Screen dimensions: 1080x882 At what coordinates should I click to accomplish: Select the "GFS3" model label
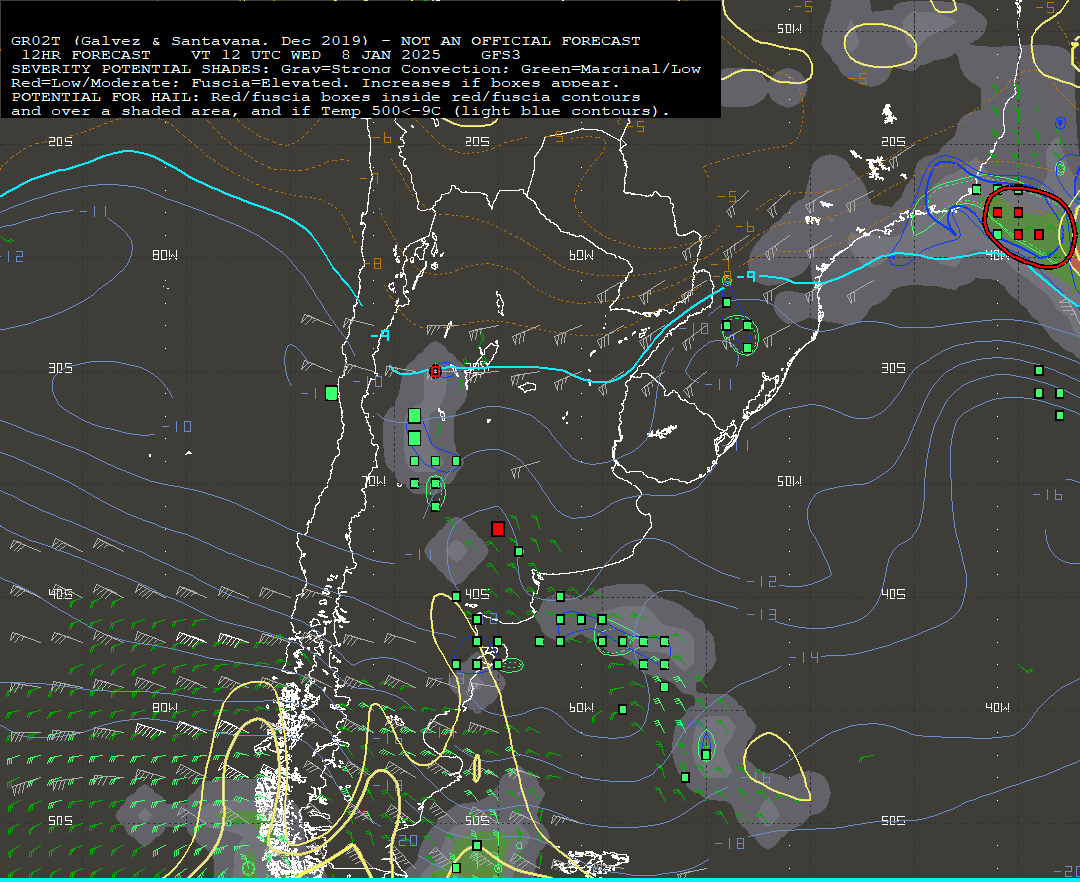pyautogui.click(x=501, y=55)
